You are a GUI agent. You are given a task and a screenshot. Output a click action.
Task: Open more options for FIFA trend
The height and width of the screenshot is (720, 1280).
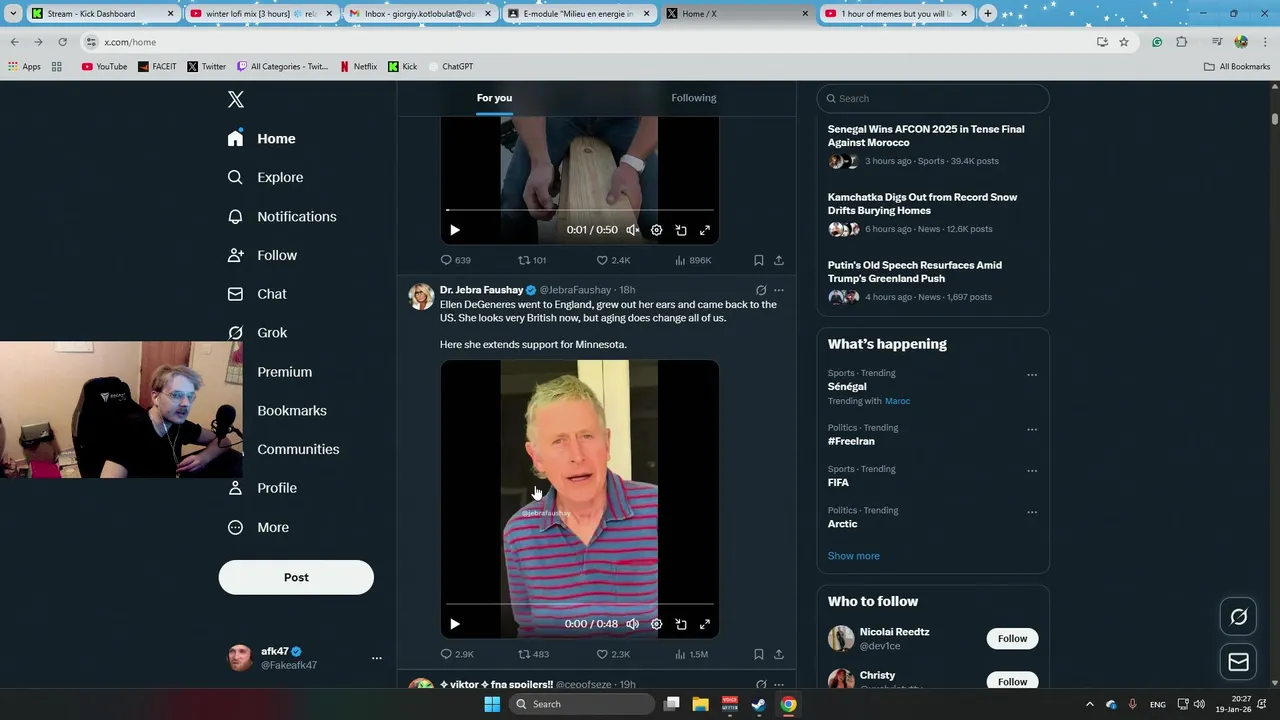pos(1032,470)
